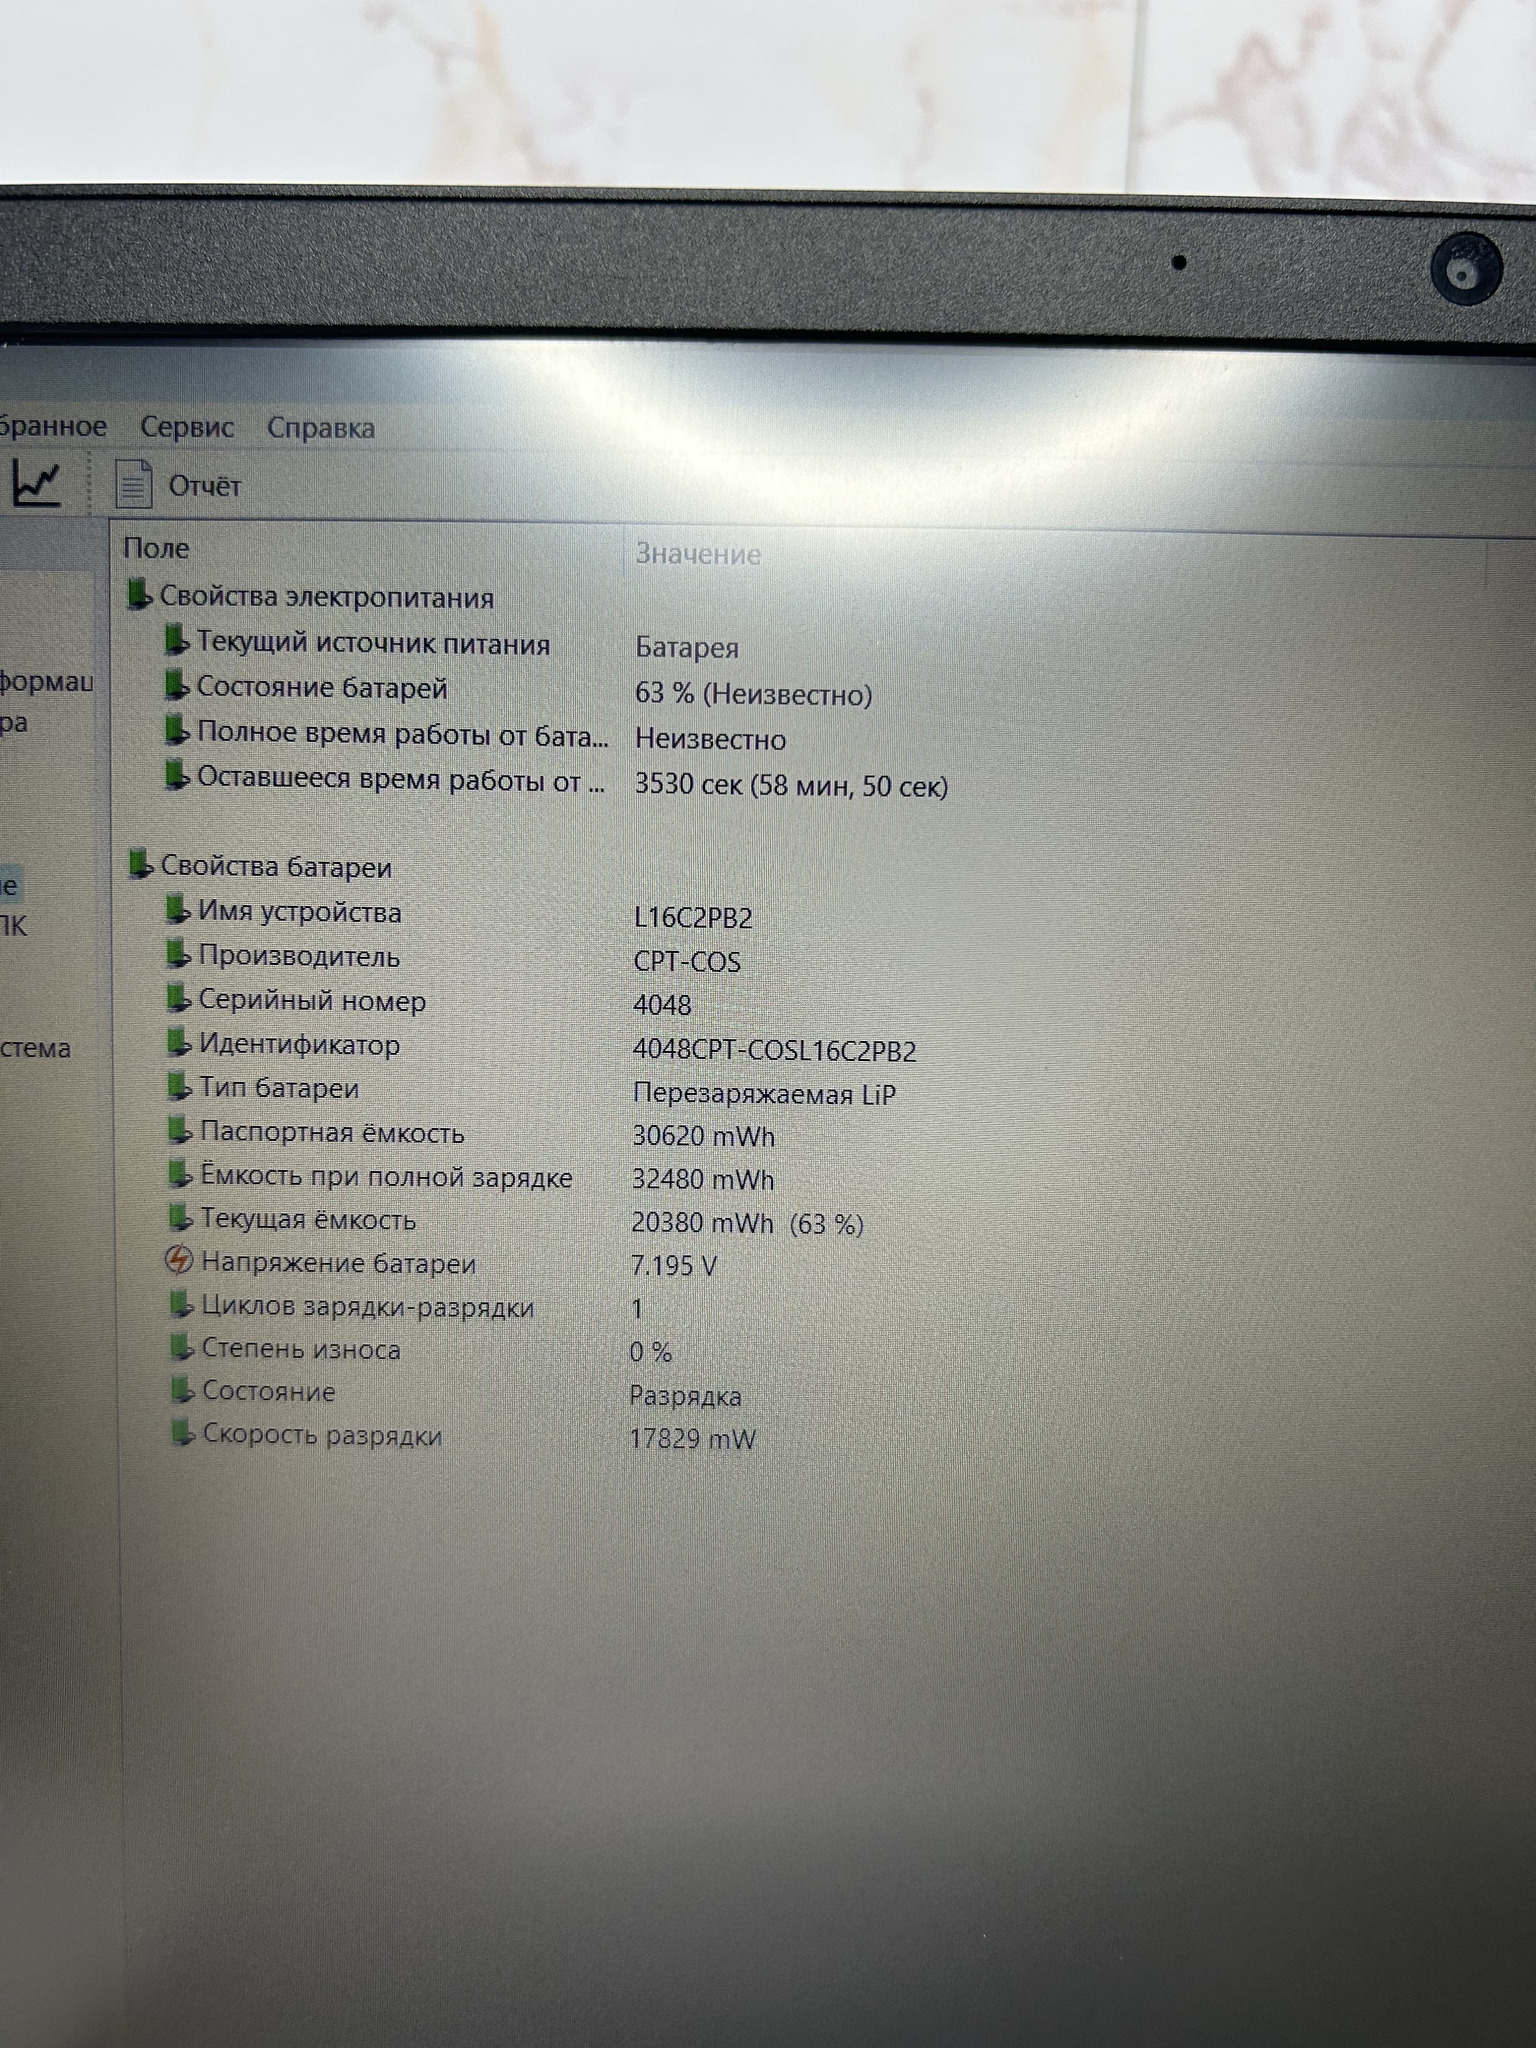Select the Оставшееся время работы row

pyautogui.click(x=400, y=780)
